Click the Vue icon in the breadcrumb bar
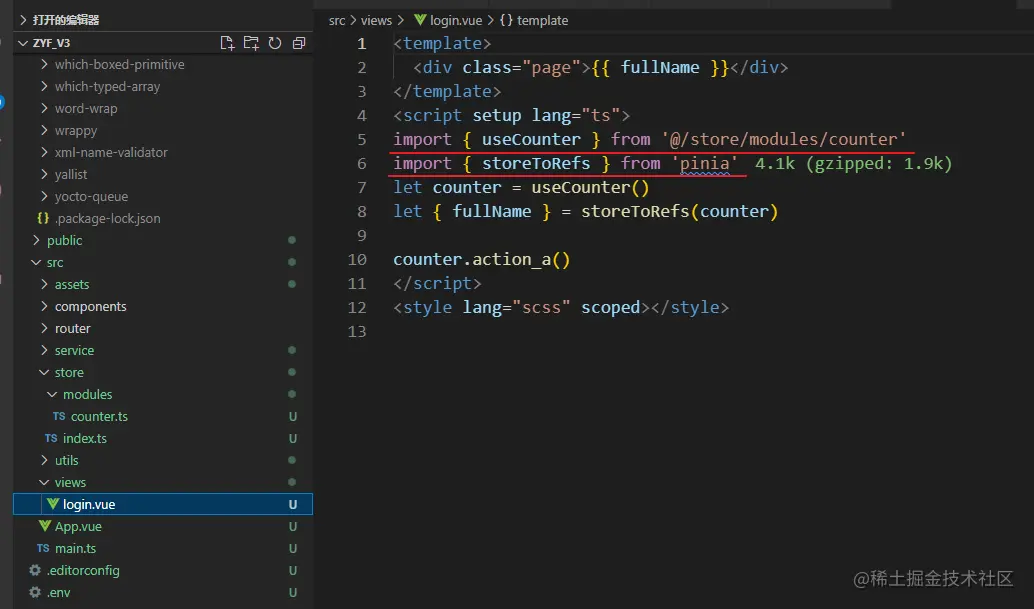The height and width of the screenshot is (609, 1034). [420, 20]
